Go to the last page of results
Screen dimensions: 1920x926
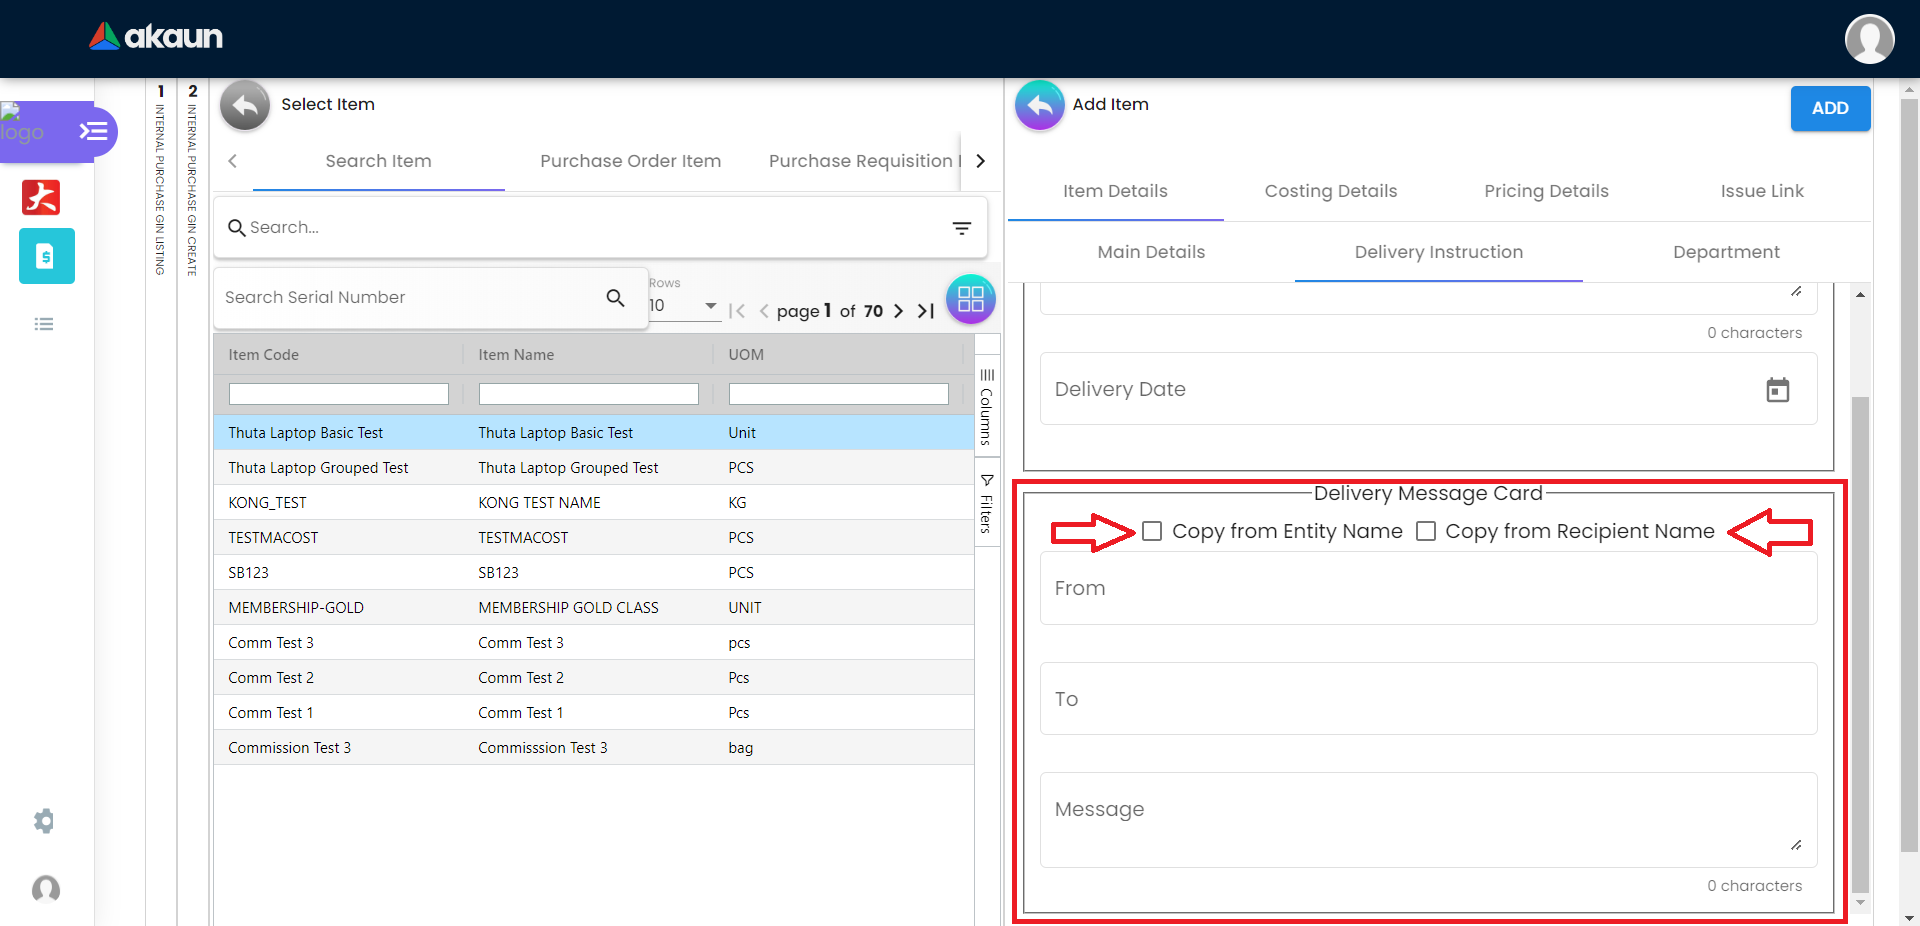926,311
